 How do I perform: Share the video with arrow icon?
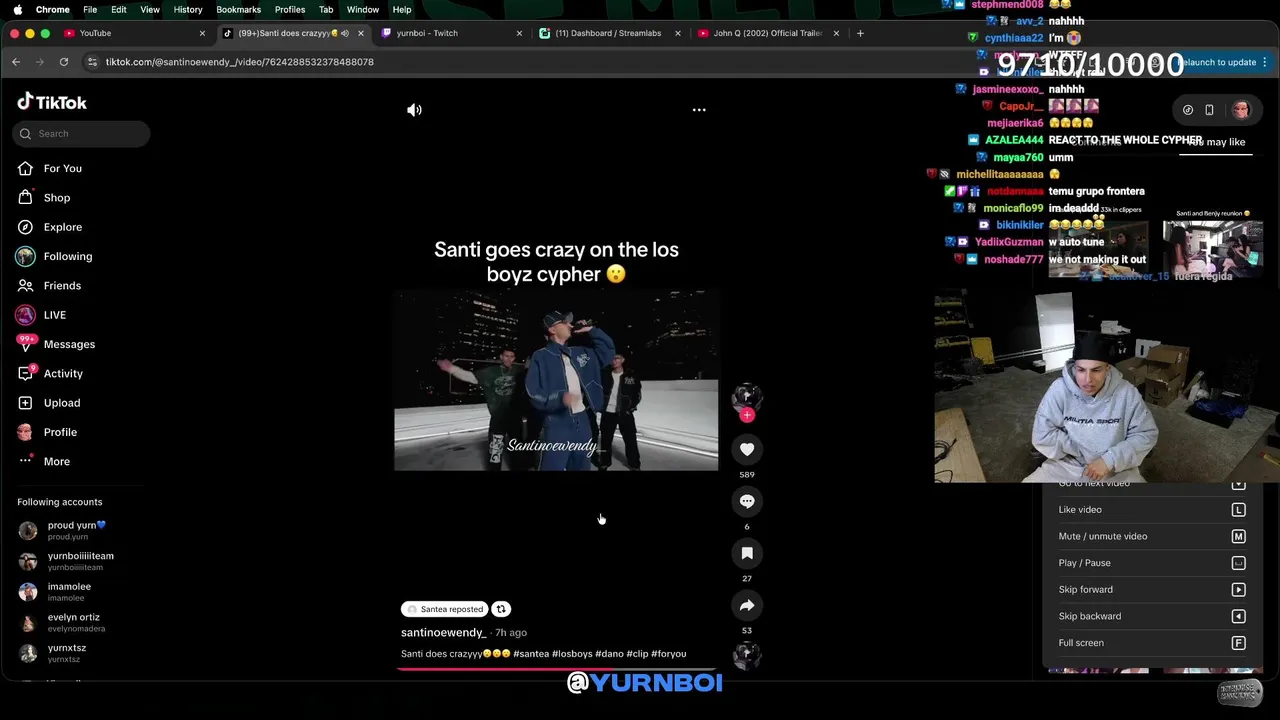(747, 605)
